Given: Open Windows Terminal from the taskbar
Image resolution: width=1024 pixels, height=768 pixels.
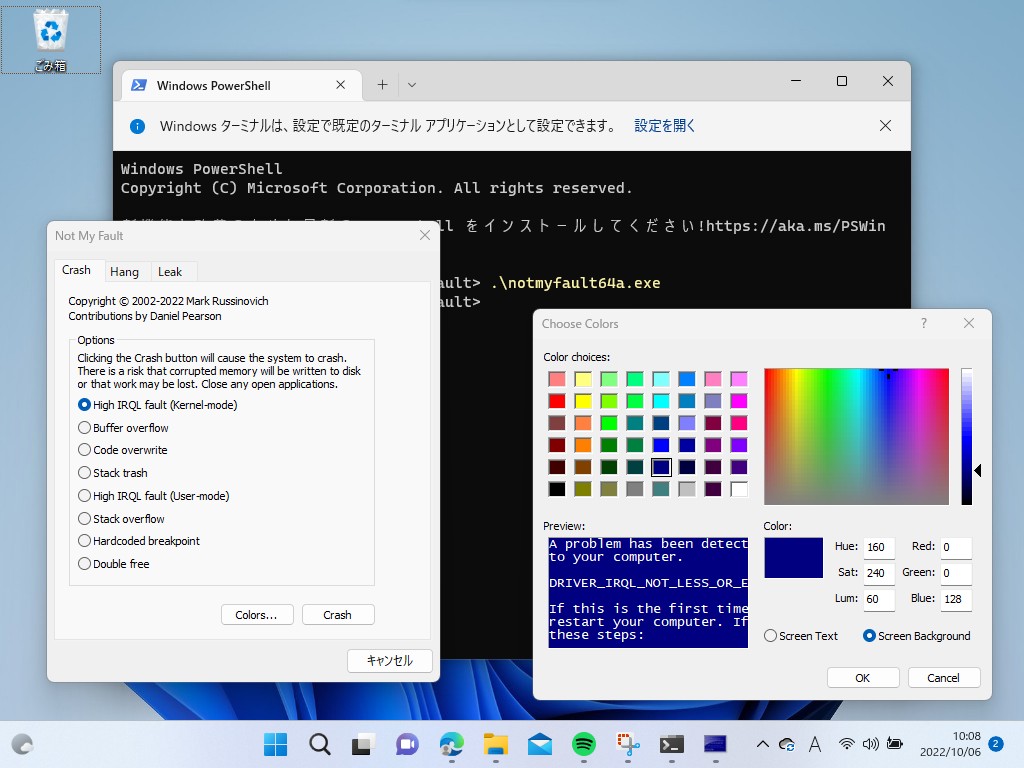Looking at the screenshot, I should point(670,745).
